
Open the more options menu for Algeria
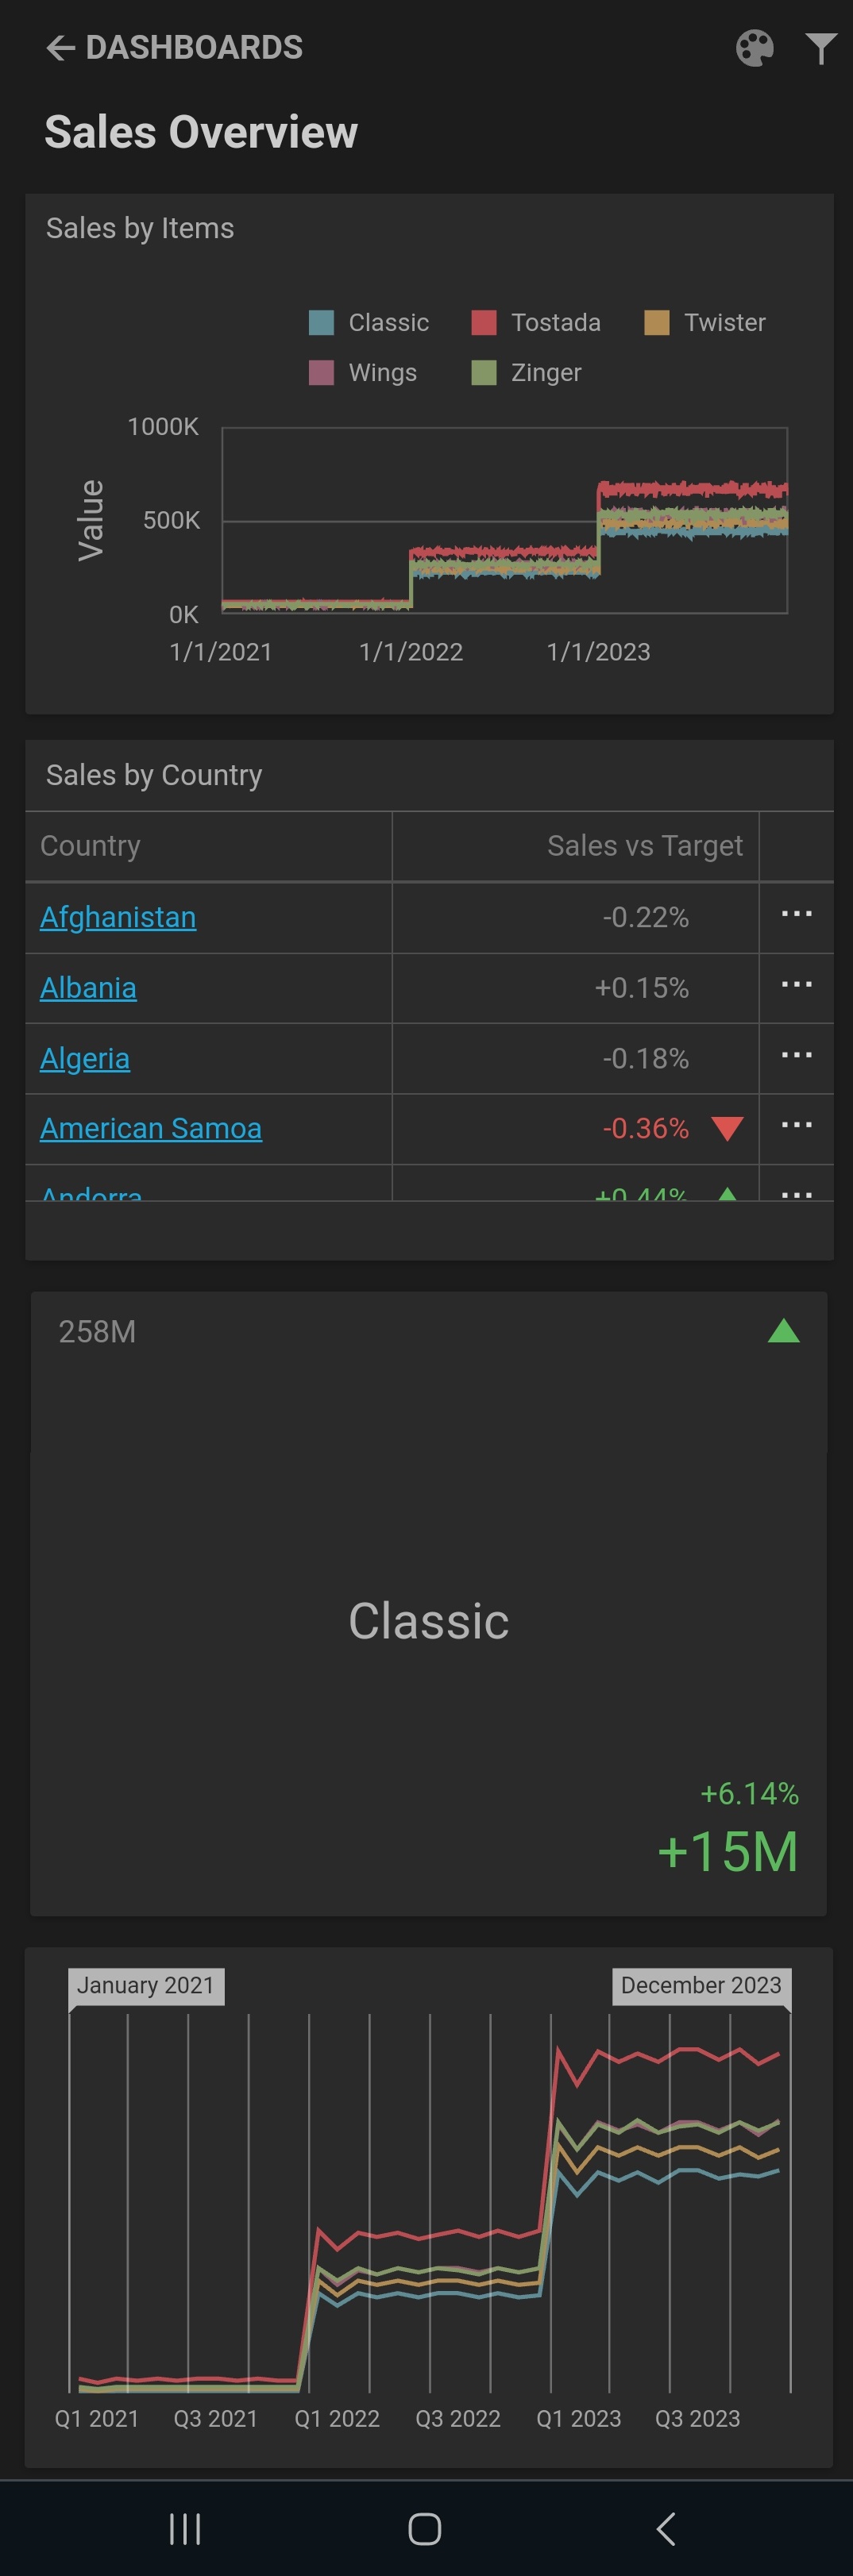click(796, 1055)
